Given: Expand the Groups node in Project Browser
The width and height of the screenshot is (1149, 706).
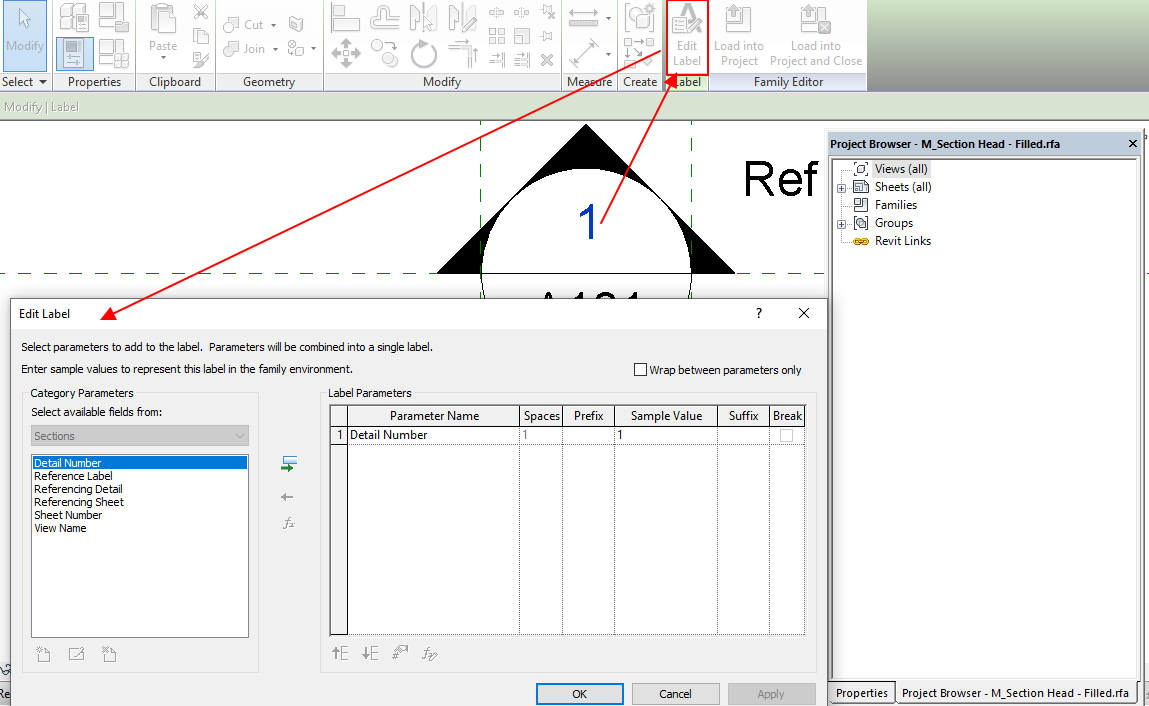Looking at the screenshot, I should [x=841, y=222].
